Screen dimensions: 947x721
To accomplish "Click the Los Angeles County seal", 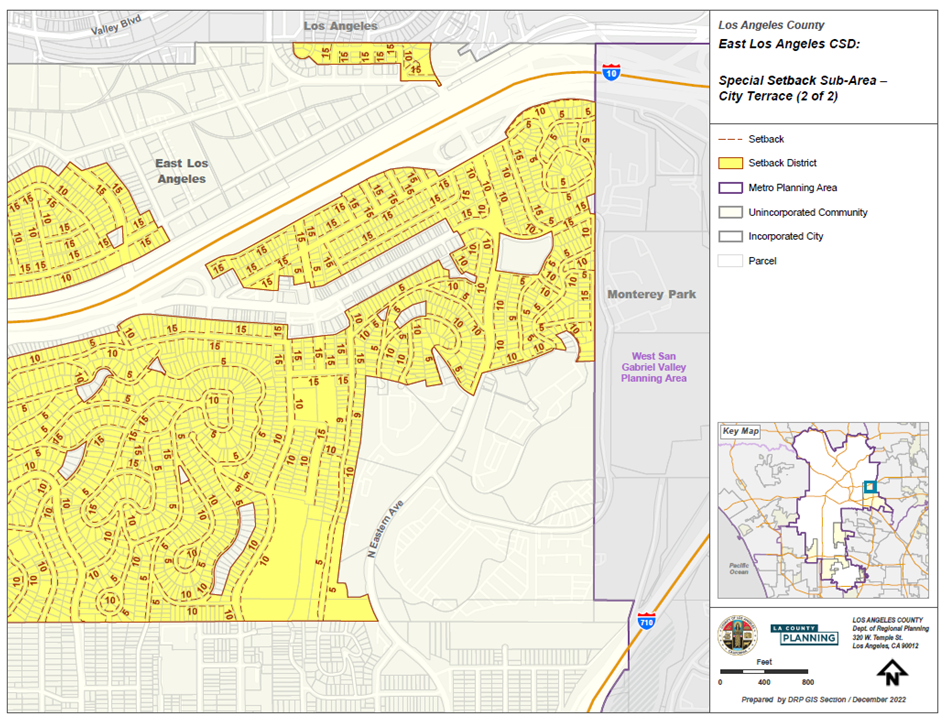I will click(738, 636).
